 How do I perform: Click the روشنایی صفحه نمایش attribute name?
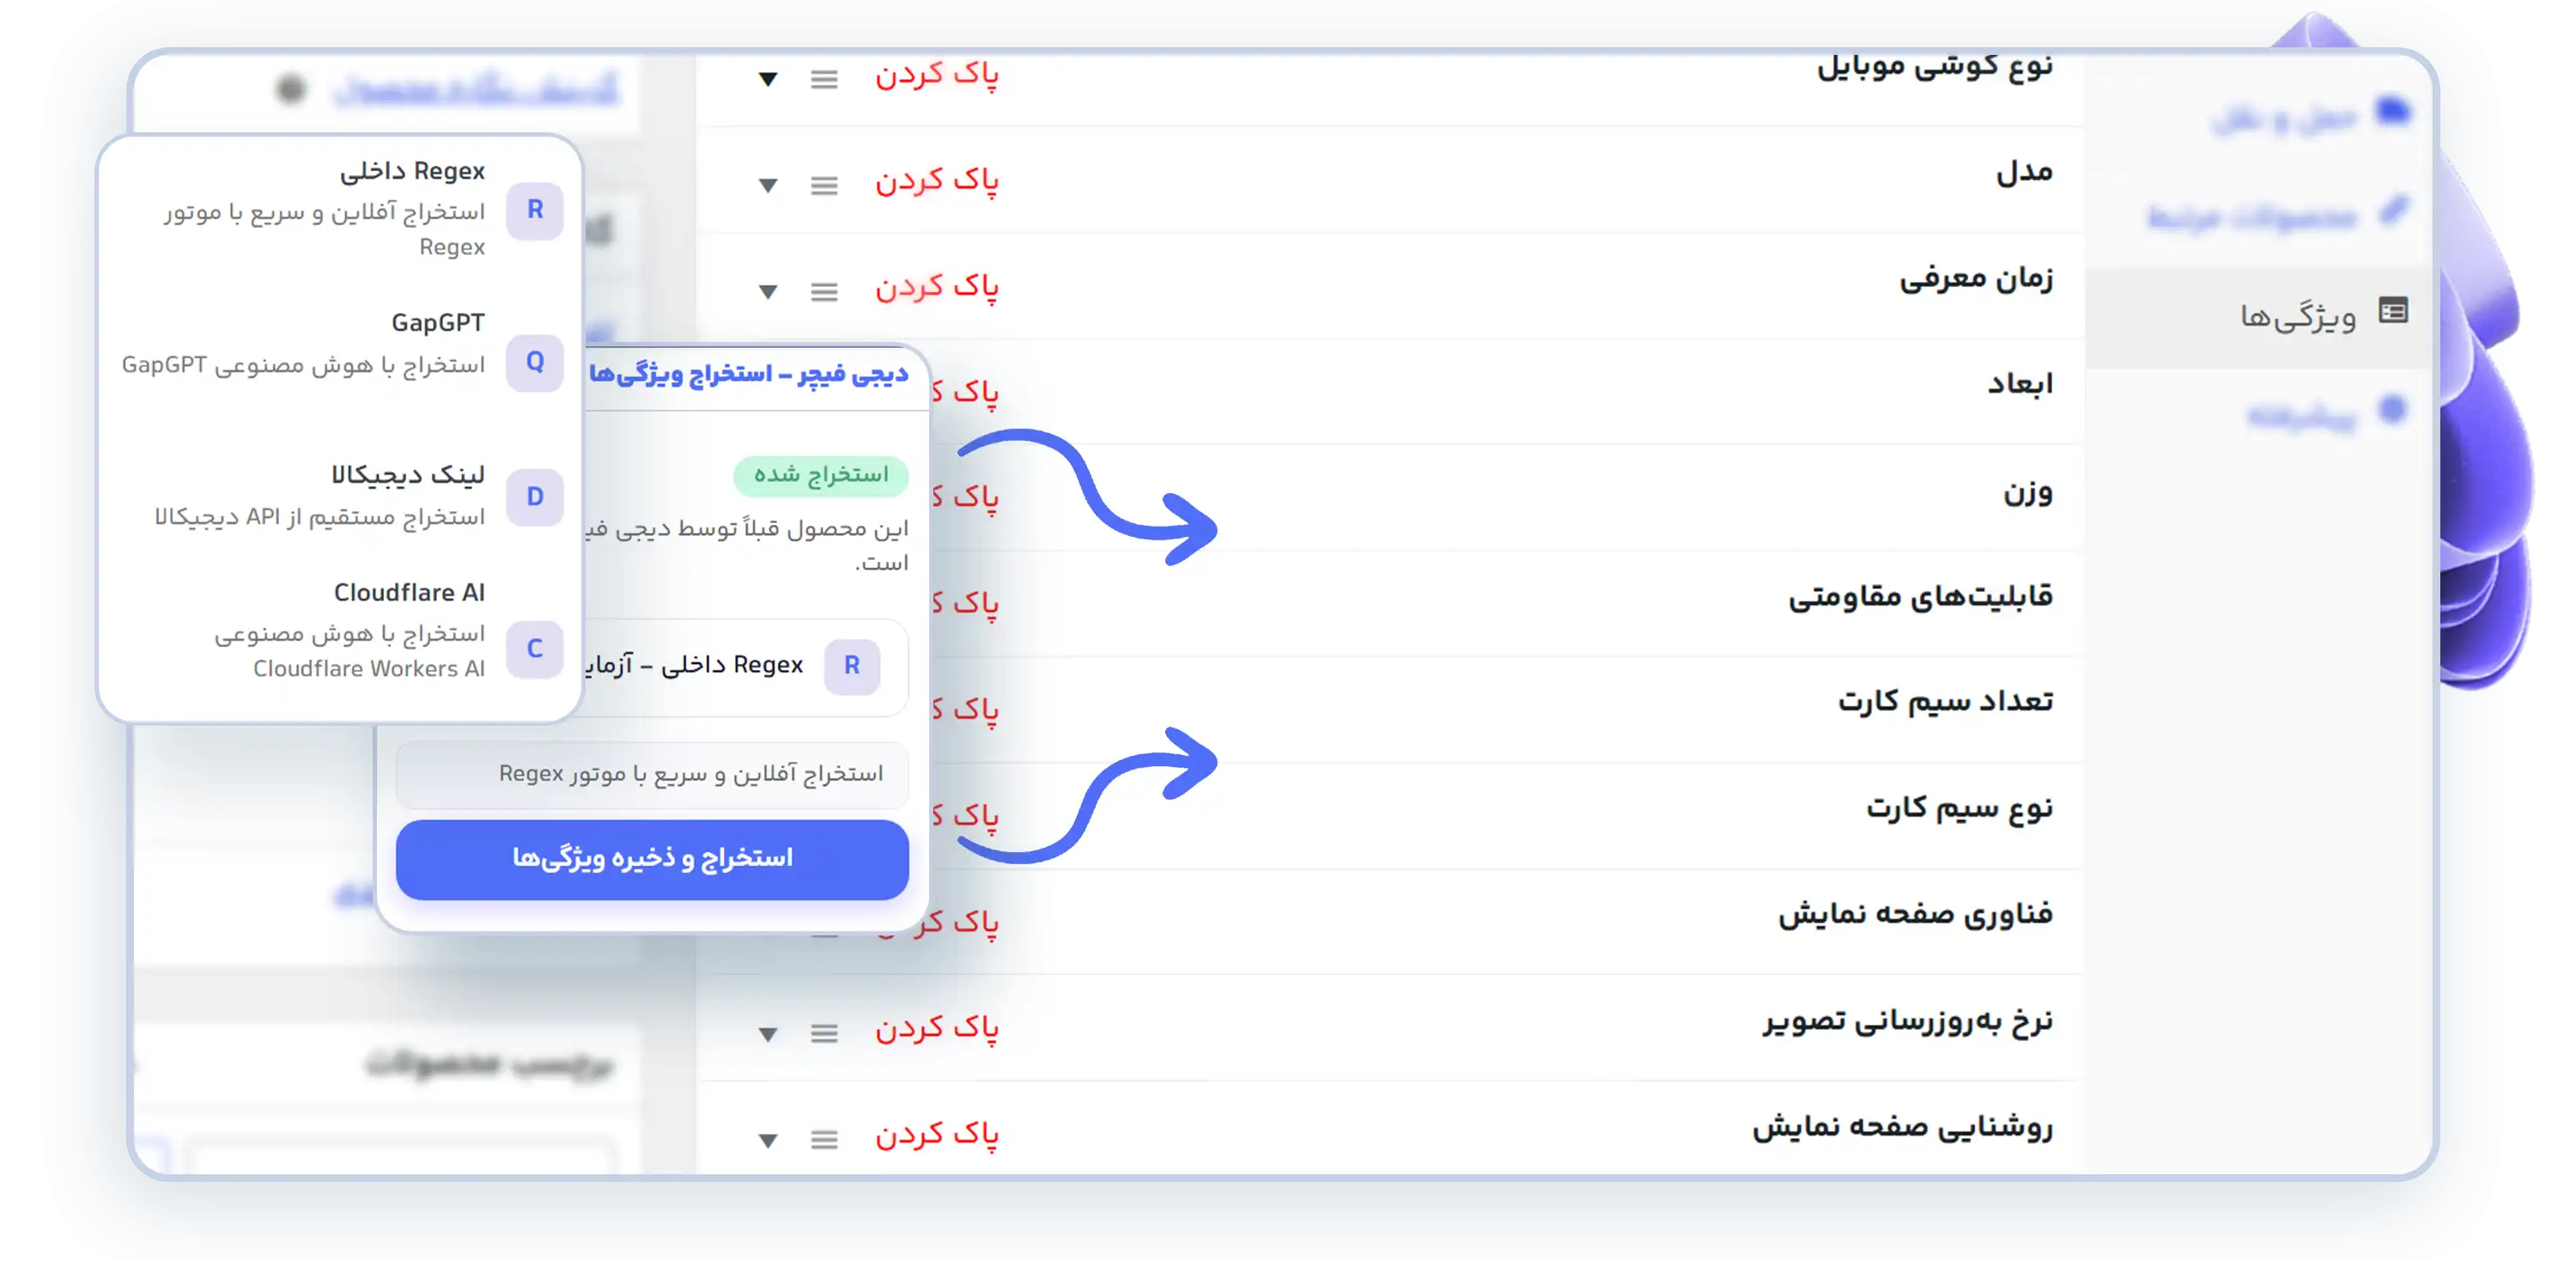click(1902, 1127)
